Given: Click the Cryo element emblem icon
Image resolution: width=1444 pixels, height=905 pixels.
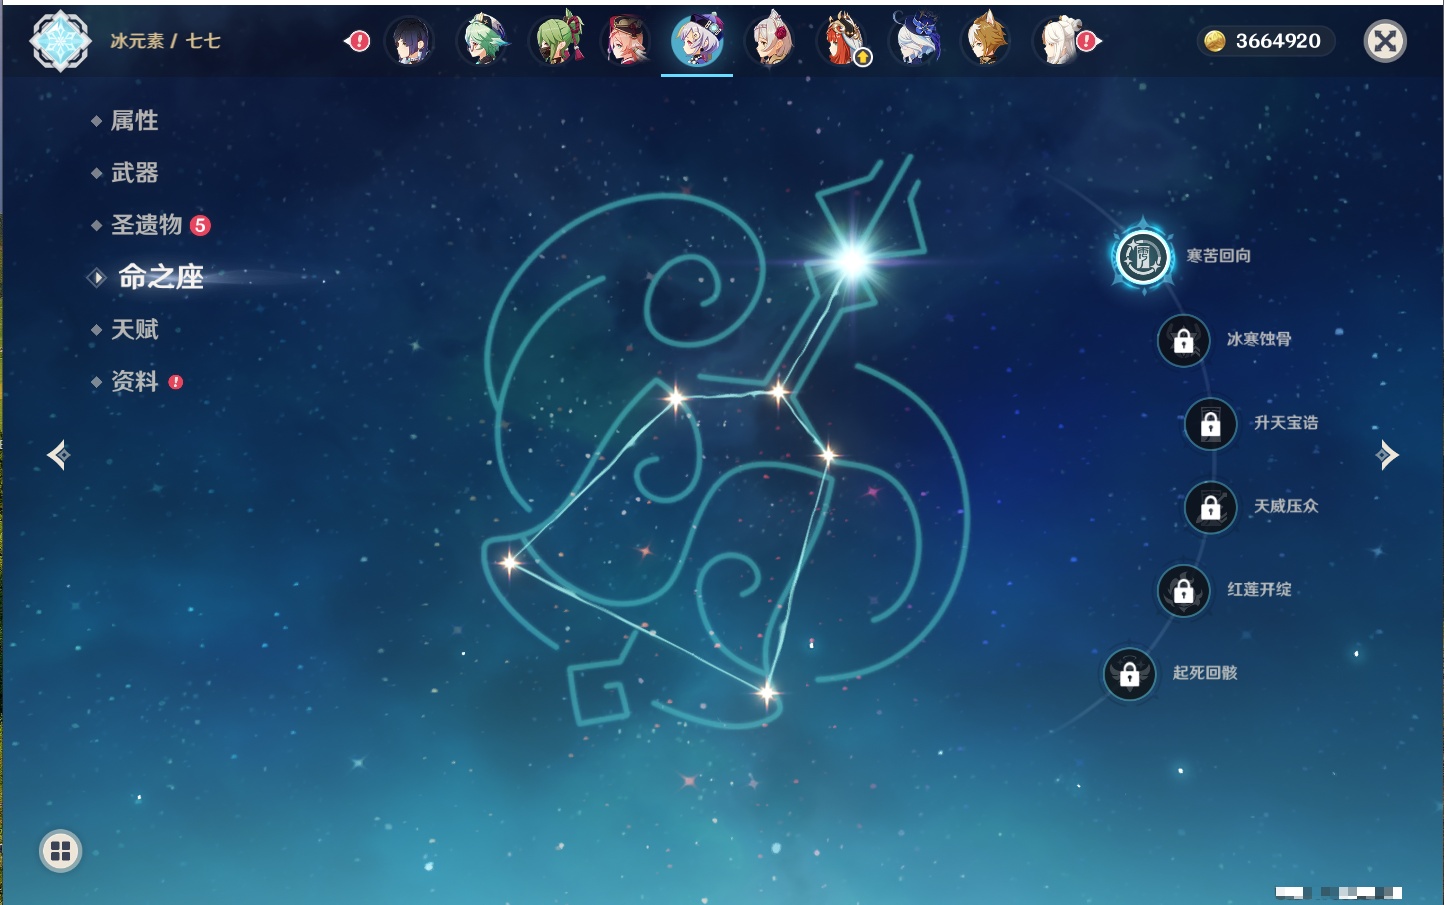Looking at the screenshot, I should [x=61, y=41].
